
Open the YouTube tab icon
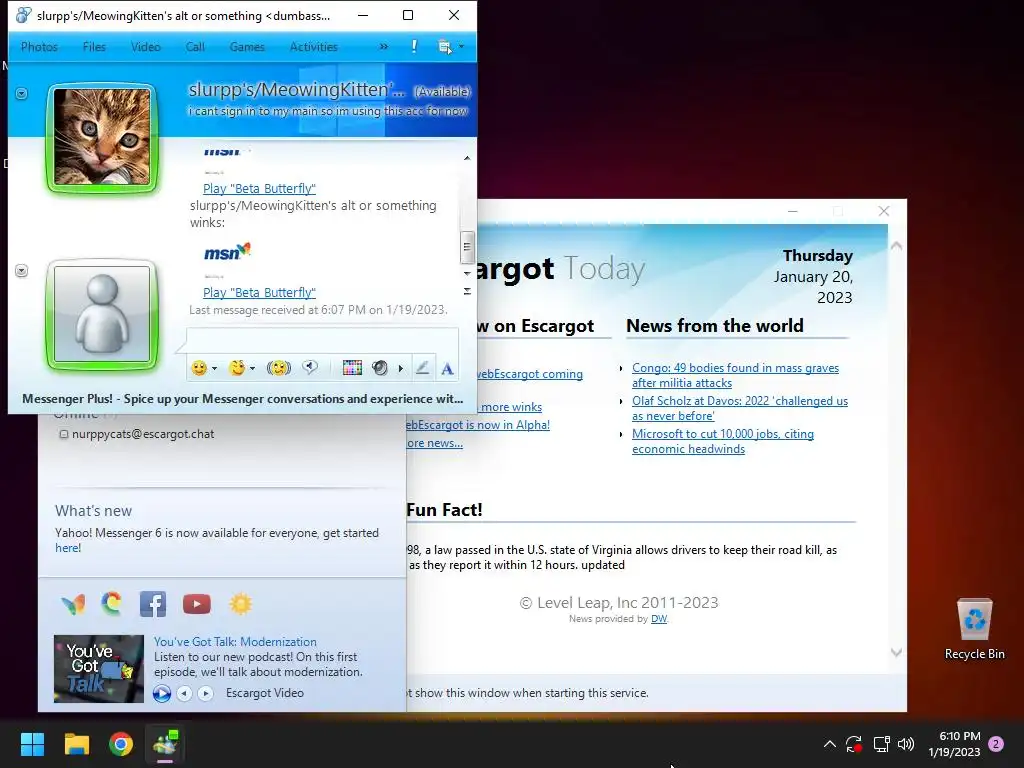click(197, 604)
